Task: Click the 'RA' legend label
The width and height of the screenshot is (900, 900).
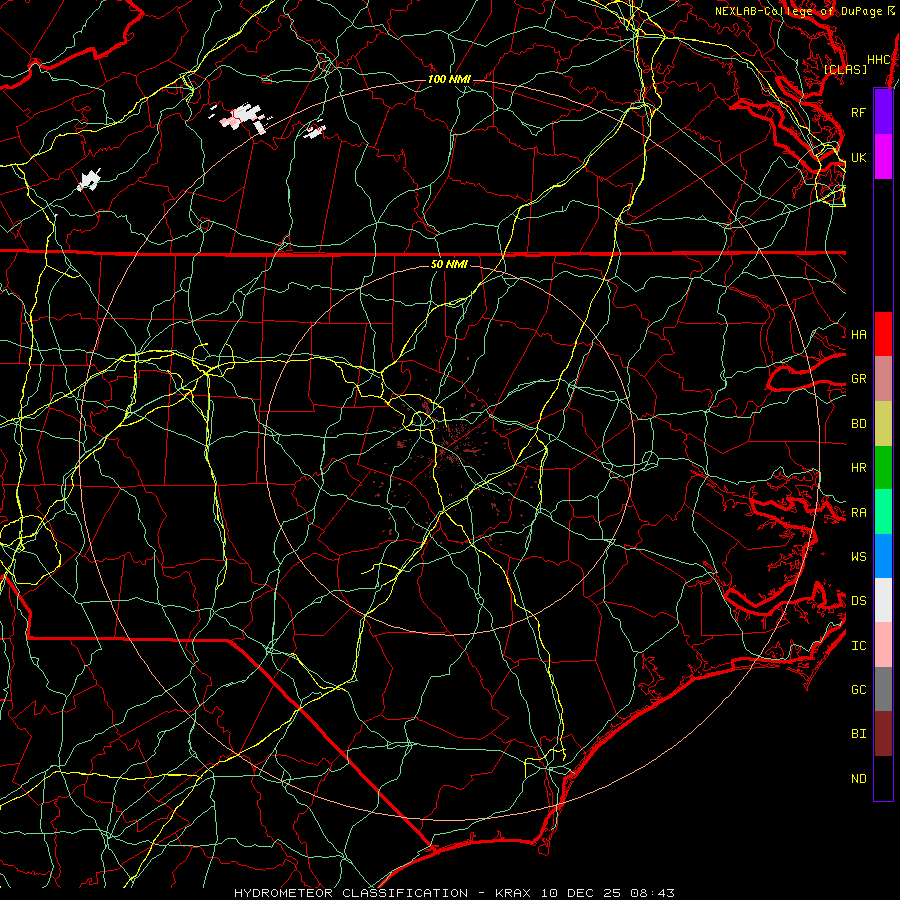Action: click(x=858, y=513)
